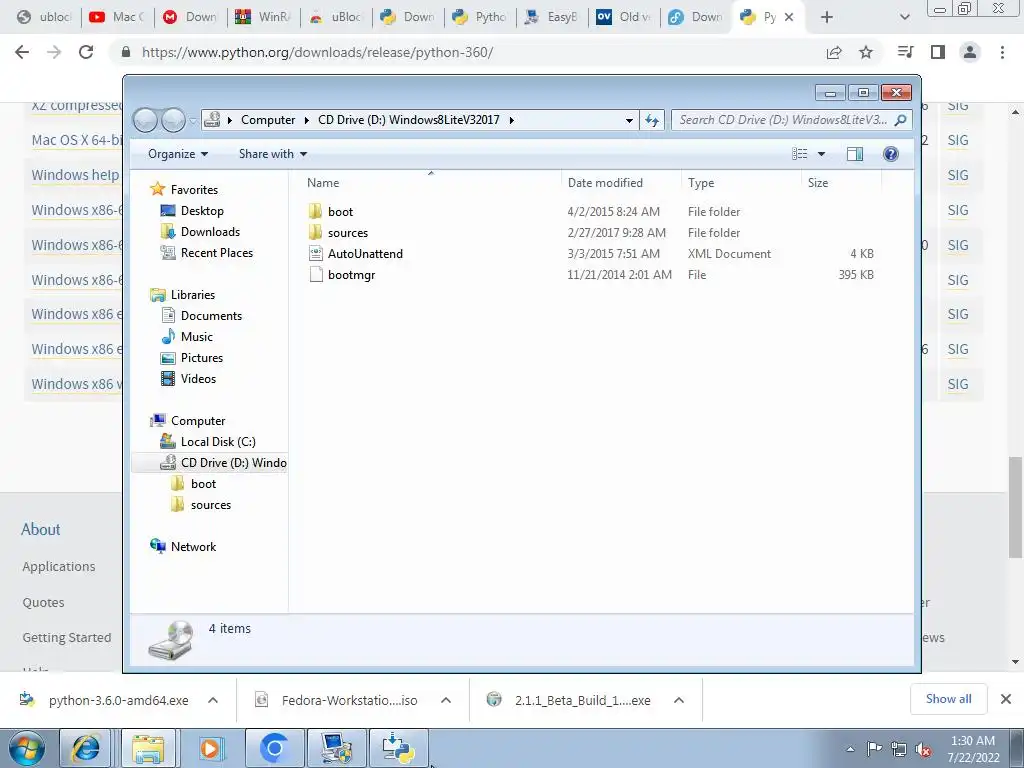Open Chrome three-dot menu
Viewport: 1024px width, 768px height.
point(1002,52)
